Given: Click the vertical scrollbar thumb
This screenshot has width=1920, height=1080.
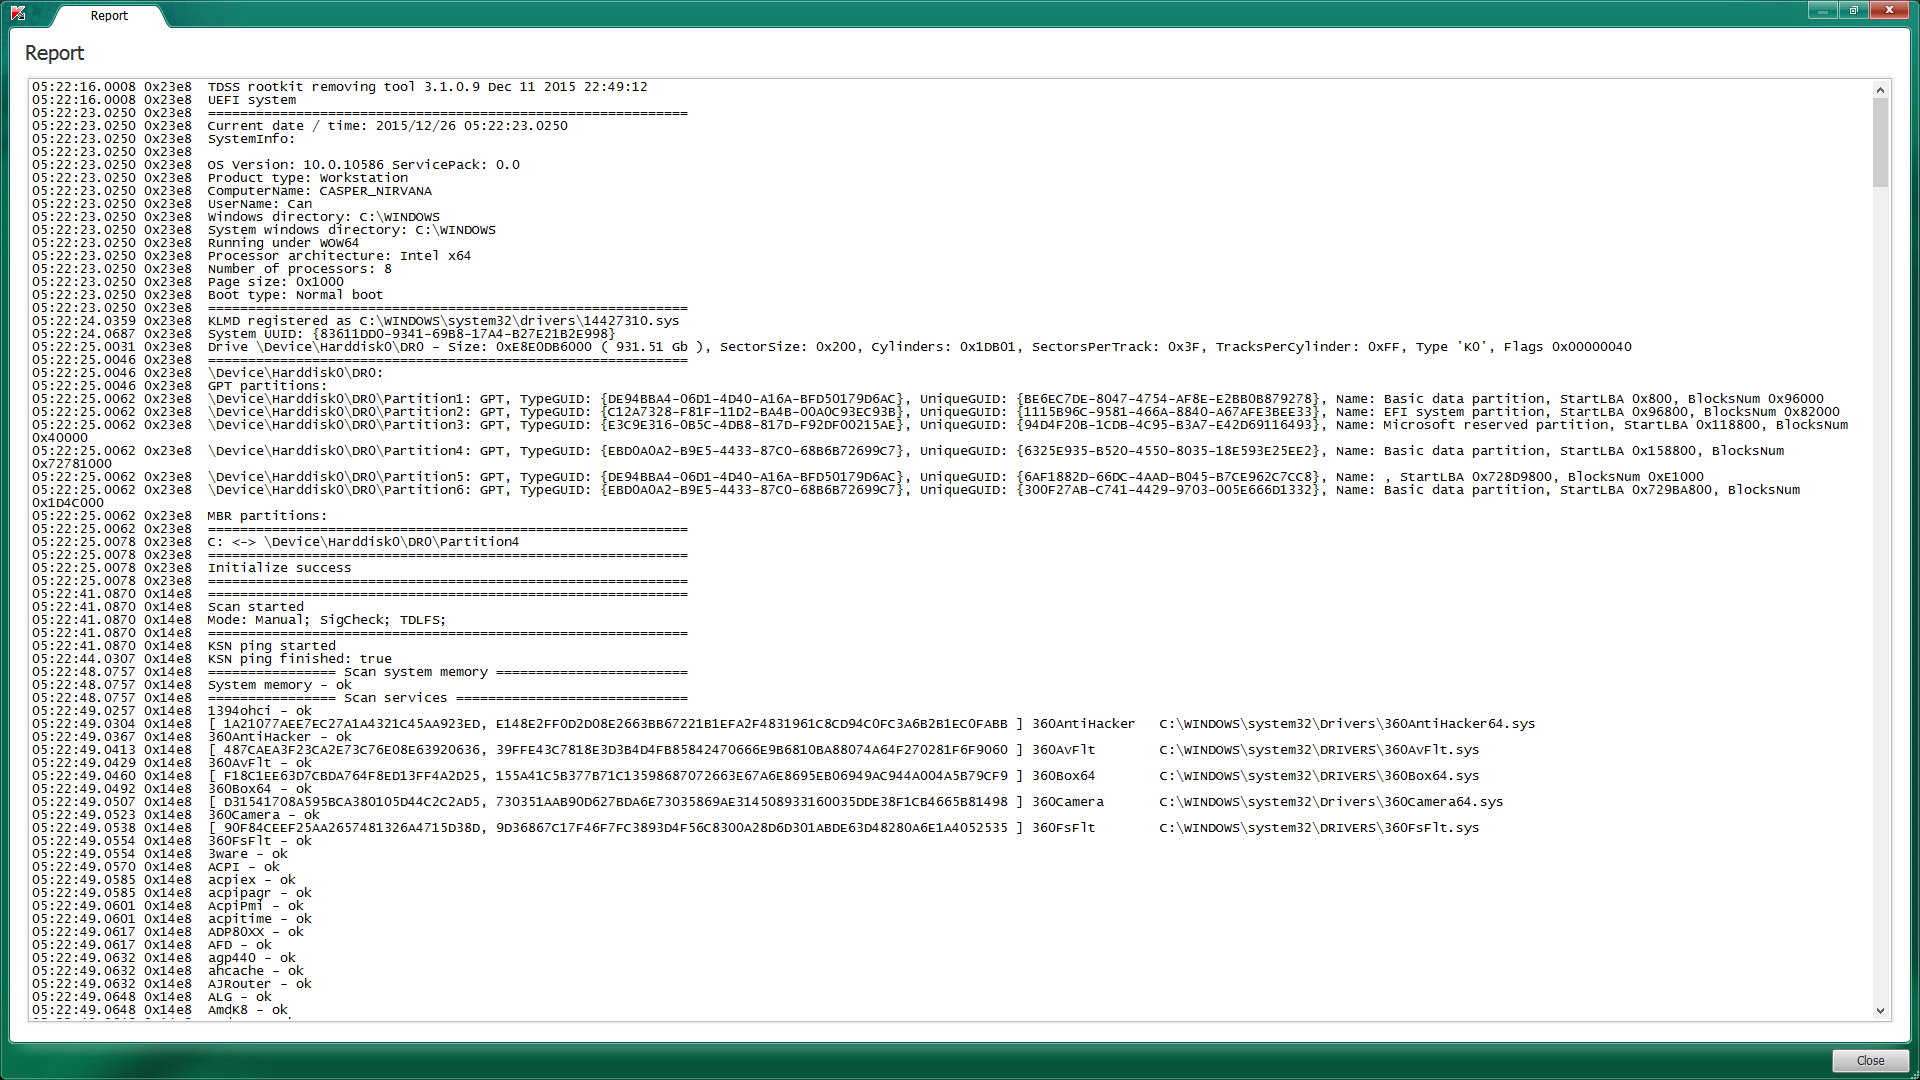Looking at the screenshot, I should click(1880, 140).
